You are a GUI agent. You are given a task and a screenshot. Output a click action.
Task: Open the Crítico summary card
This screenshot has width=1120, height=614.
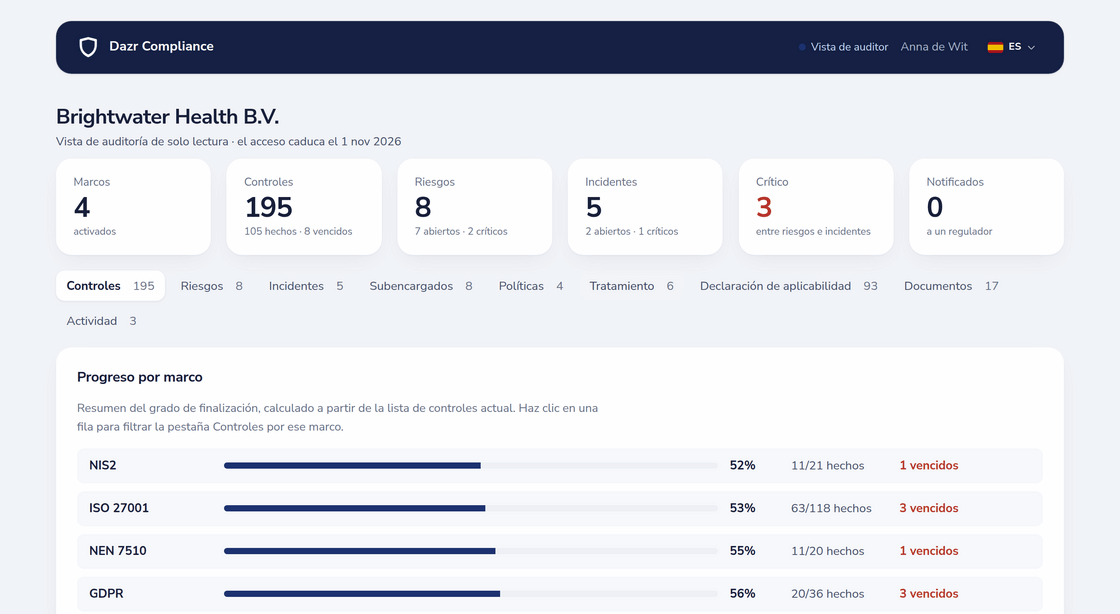coord(816,206)
